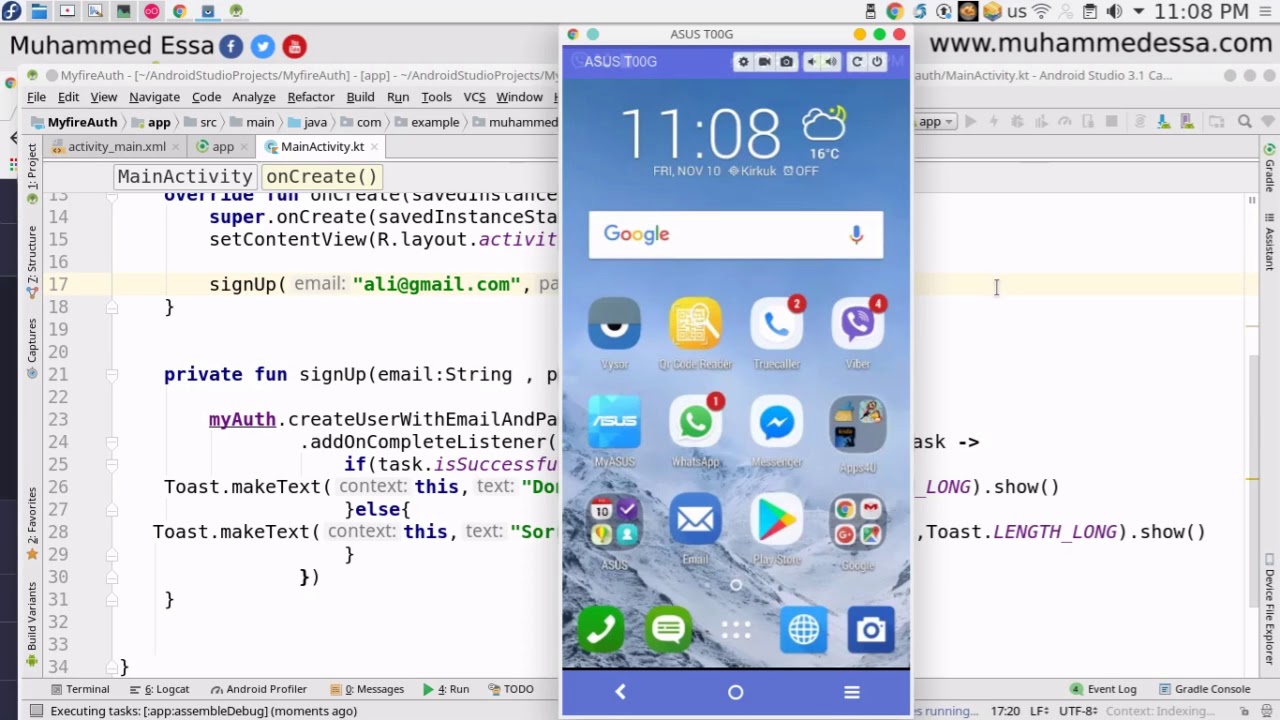Open the Vysor app on phone

click(x=614, y=334)
